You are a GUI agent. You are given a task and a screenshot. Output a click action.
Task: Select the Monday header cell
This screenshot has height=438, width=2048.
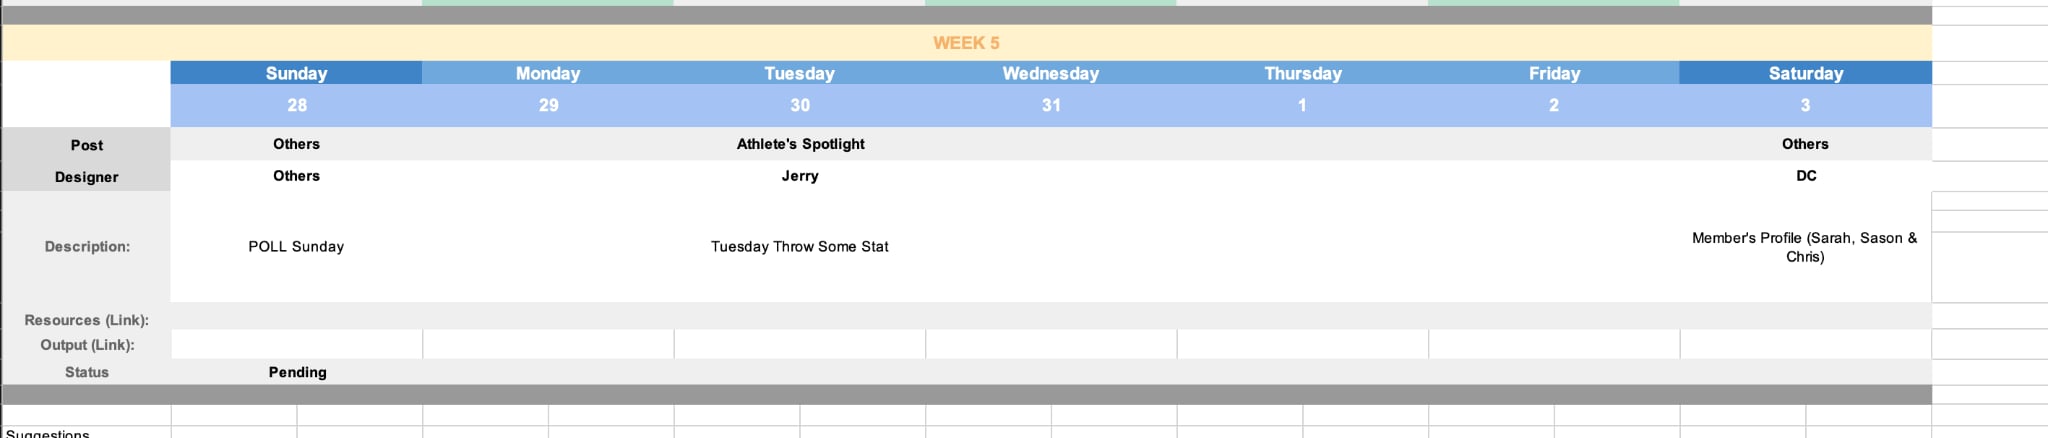click(548, 73)
